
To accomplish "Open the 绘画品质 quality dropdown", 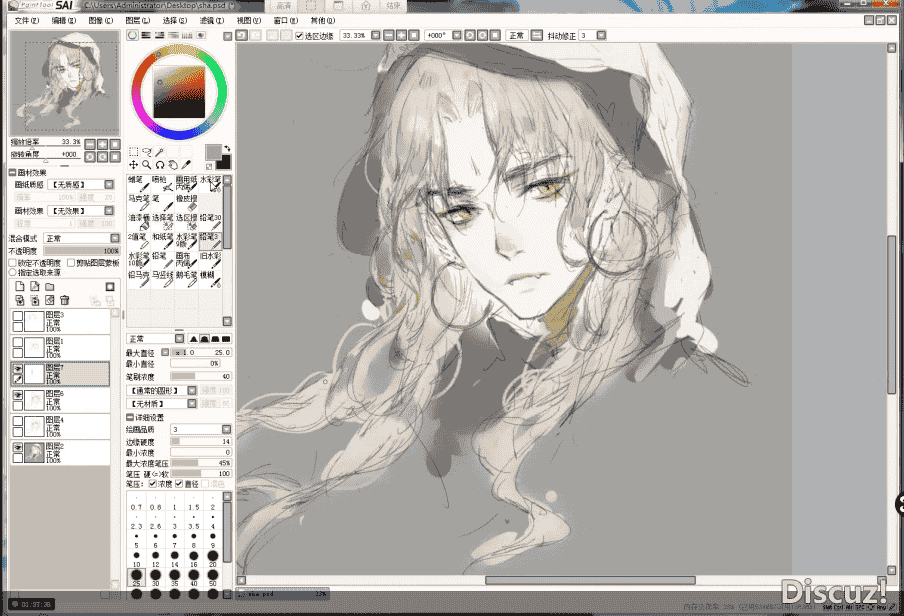I will (227, 429).
